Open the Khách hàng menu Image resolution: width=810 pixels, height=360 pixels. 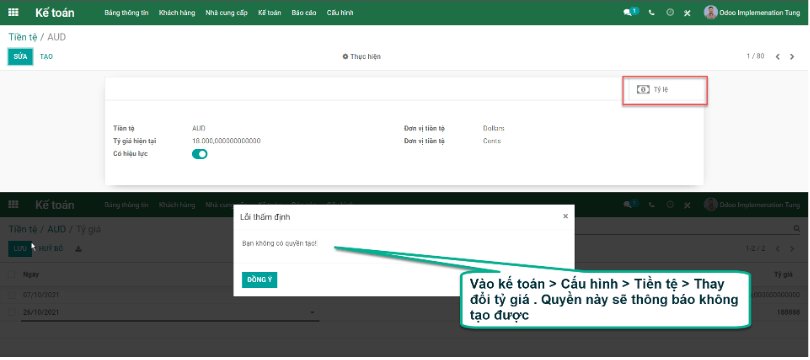pyautogui.click(x=177, y=13)
